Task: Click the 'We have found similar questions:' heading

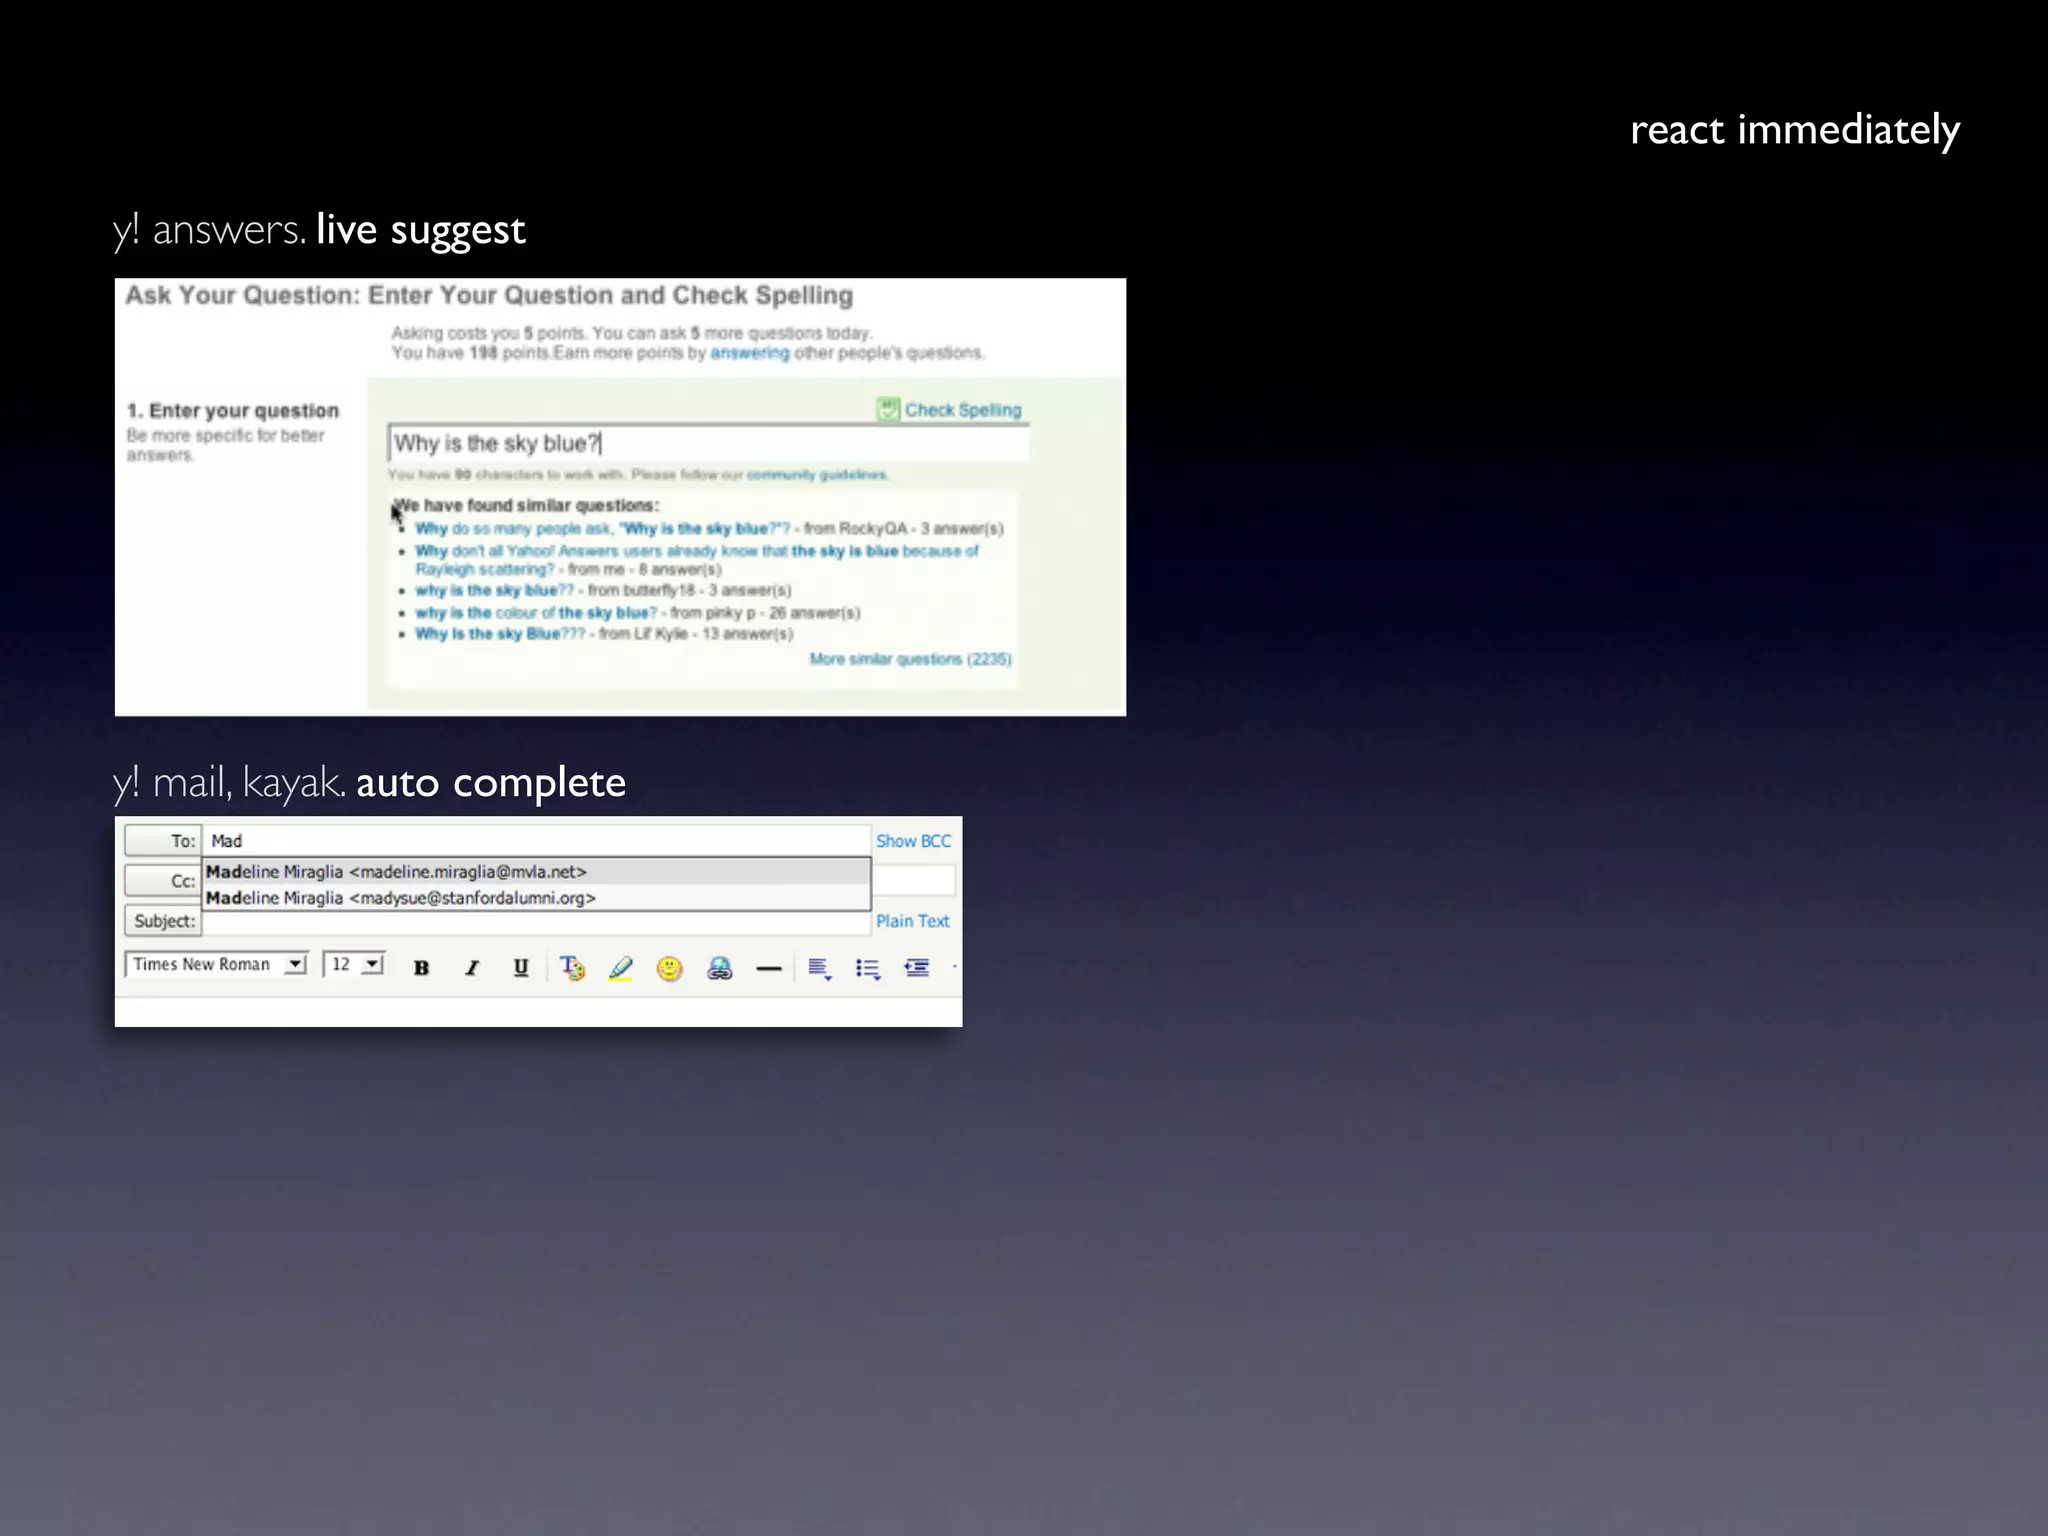Action: coord(526,505)
